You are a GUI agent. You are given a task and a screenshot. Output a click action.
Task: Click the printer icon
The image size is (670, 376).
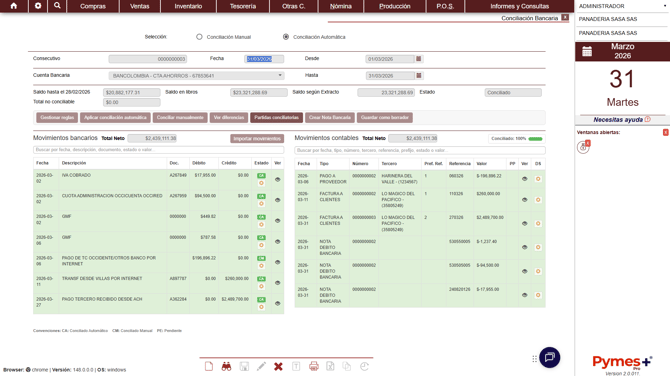[314, 366]
